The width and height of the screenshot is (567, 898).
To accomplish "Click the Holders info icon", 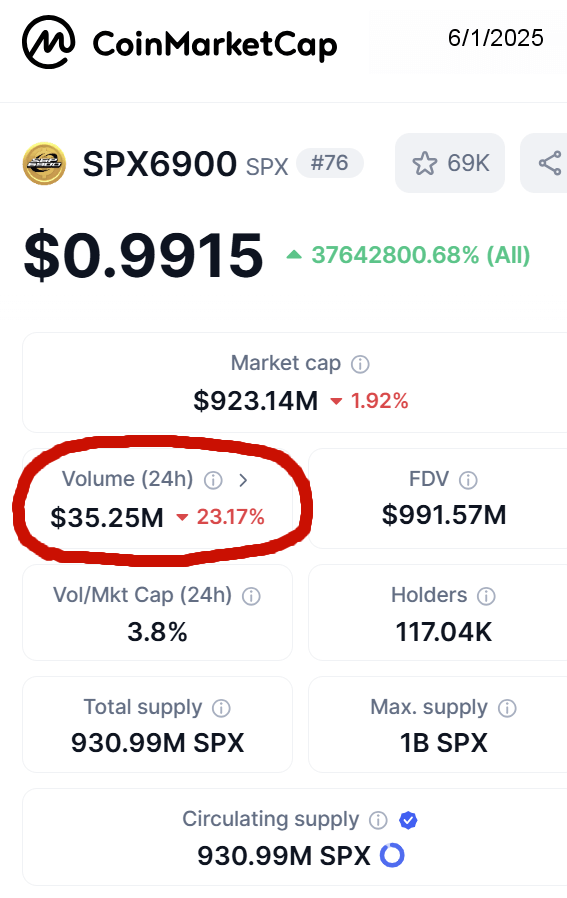I will tap(486, 596).
